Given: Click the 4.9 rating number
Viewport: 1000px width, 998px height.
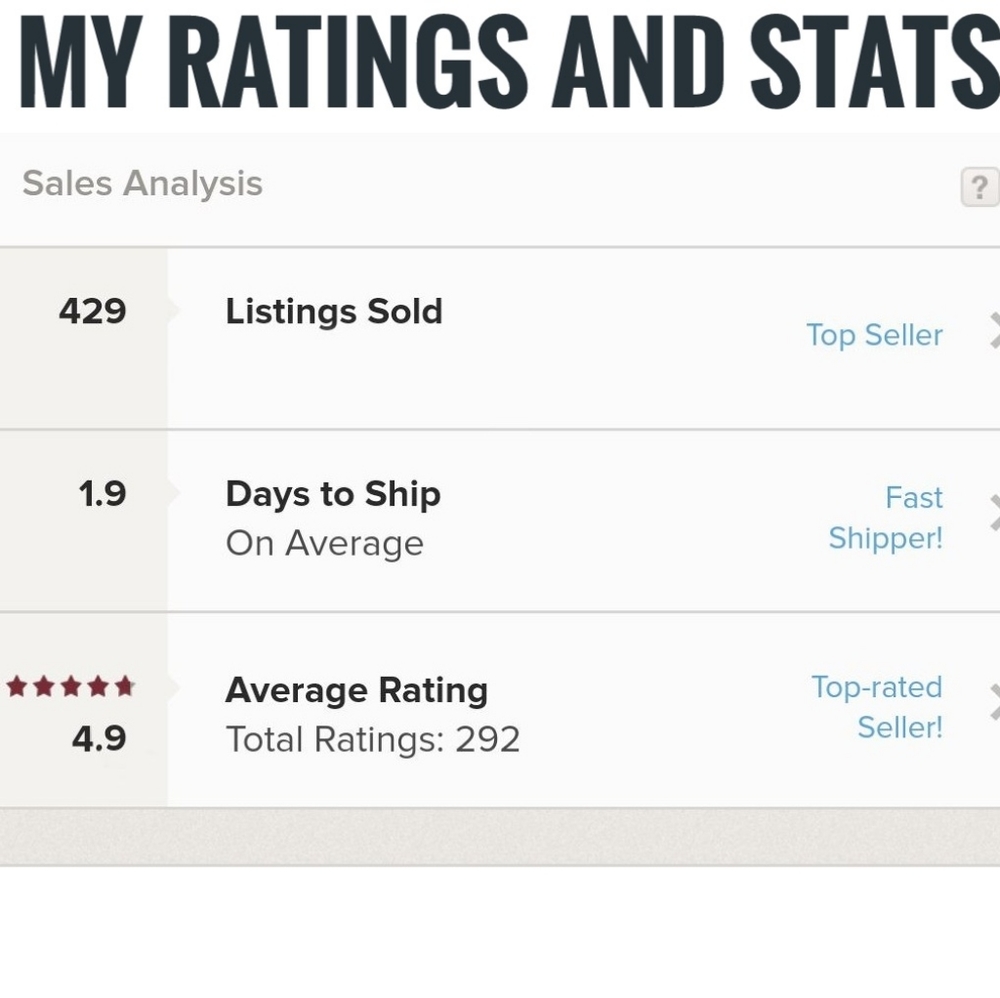Looking at the screenshot, I should [99, 738].
